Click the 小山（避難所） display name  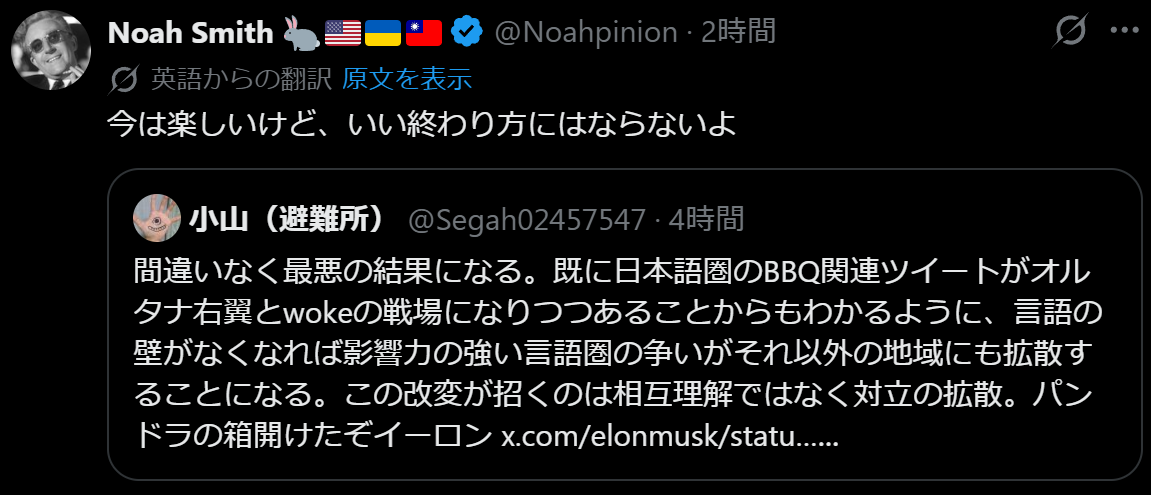289,219
